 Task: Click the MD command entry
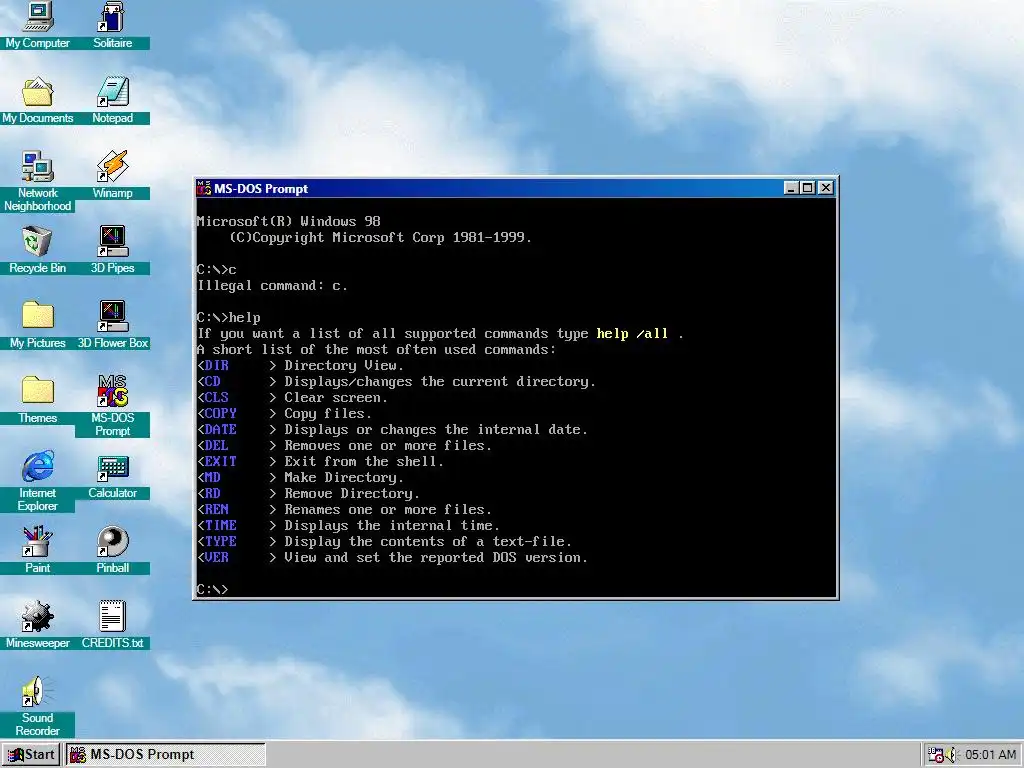[x=212, y=477]
